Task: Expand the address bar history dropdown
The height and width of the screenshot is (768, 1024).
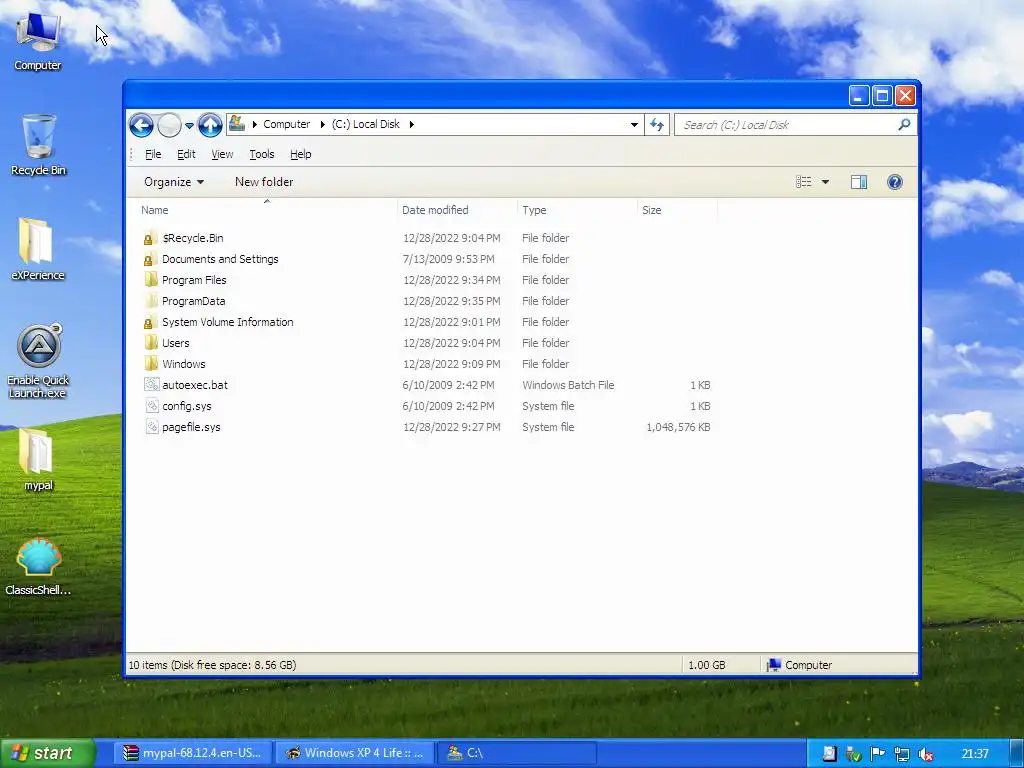Action: (x=634, y=124)
